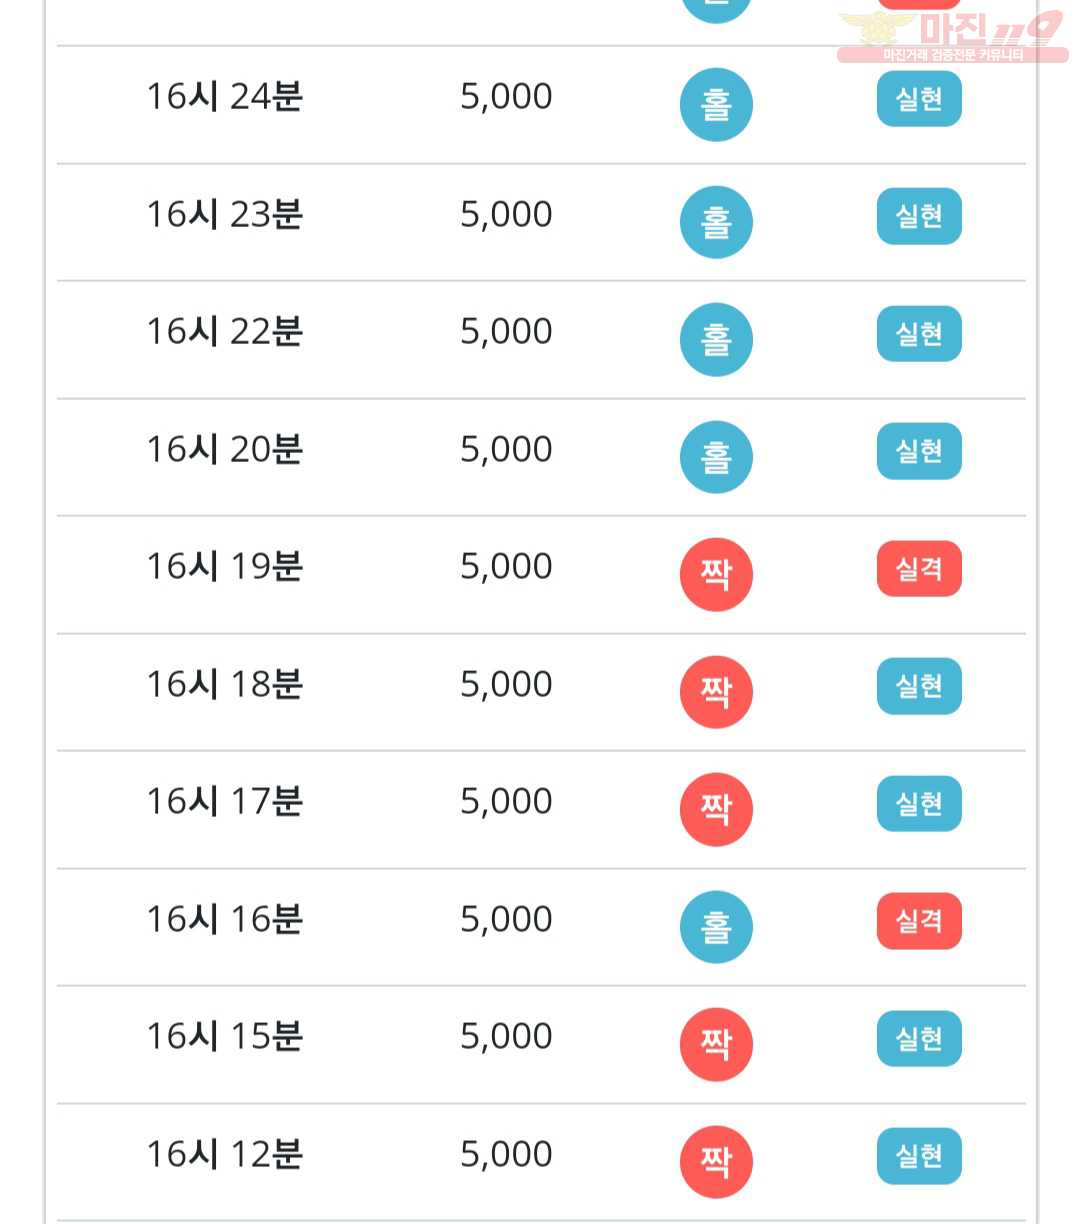Select the red 실격 badge at 16시 19분
This screenshot has width=1080, height=1224.
pyautogui.click(x=919, y=569)
